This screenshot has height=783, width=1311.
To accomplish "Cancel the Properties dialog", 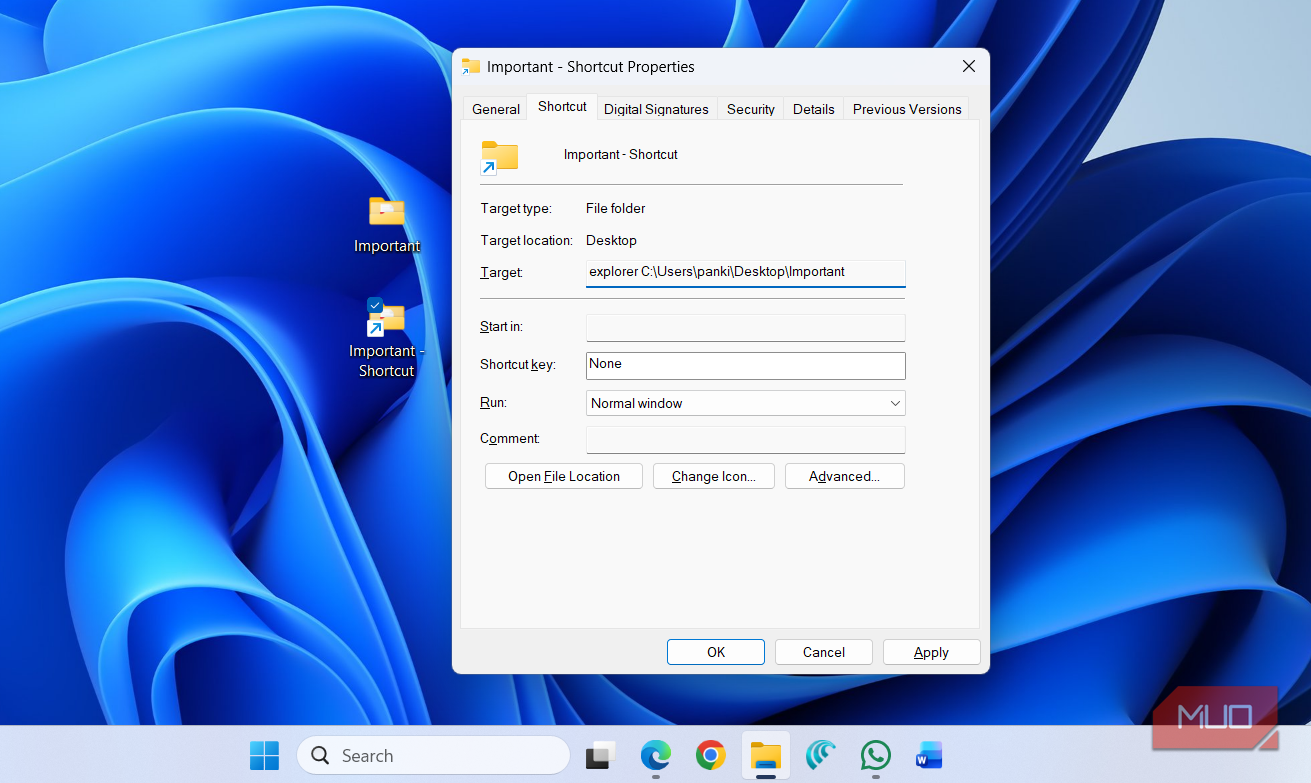I will click(824, 652).
